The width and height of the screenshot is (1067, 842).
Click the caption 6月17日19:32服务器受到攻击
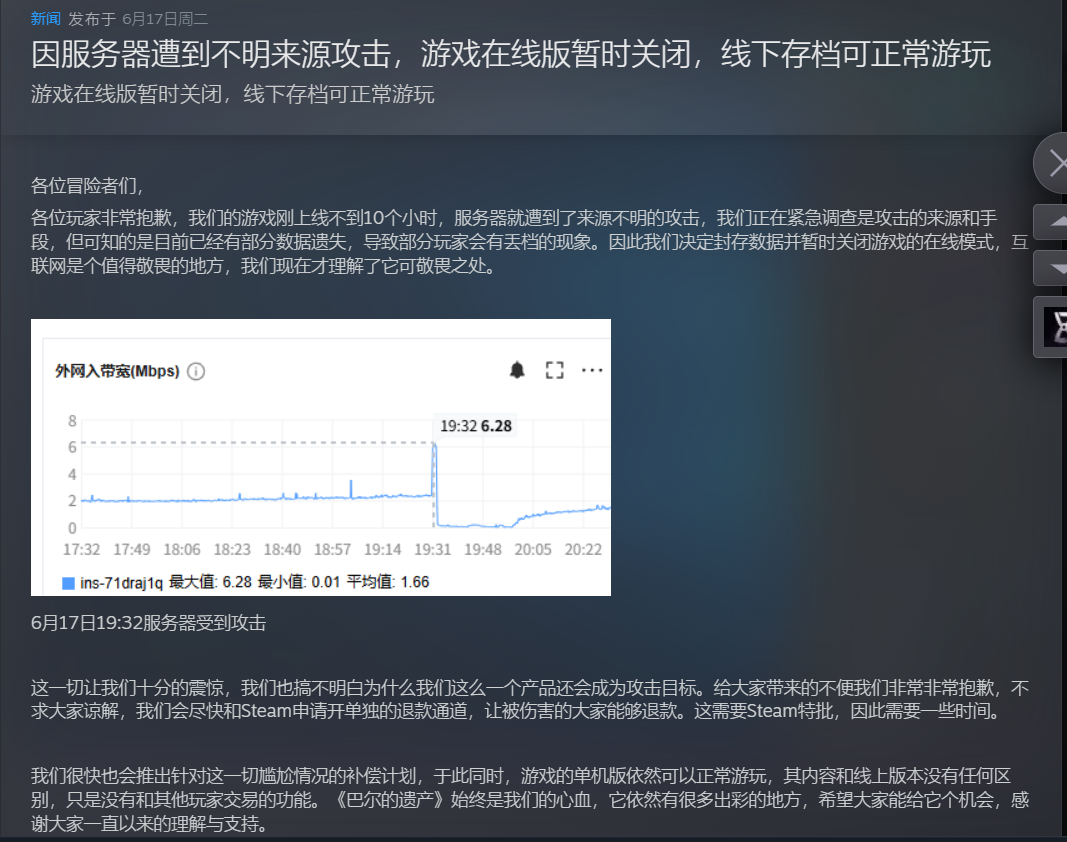coord(148,623)
